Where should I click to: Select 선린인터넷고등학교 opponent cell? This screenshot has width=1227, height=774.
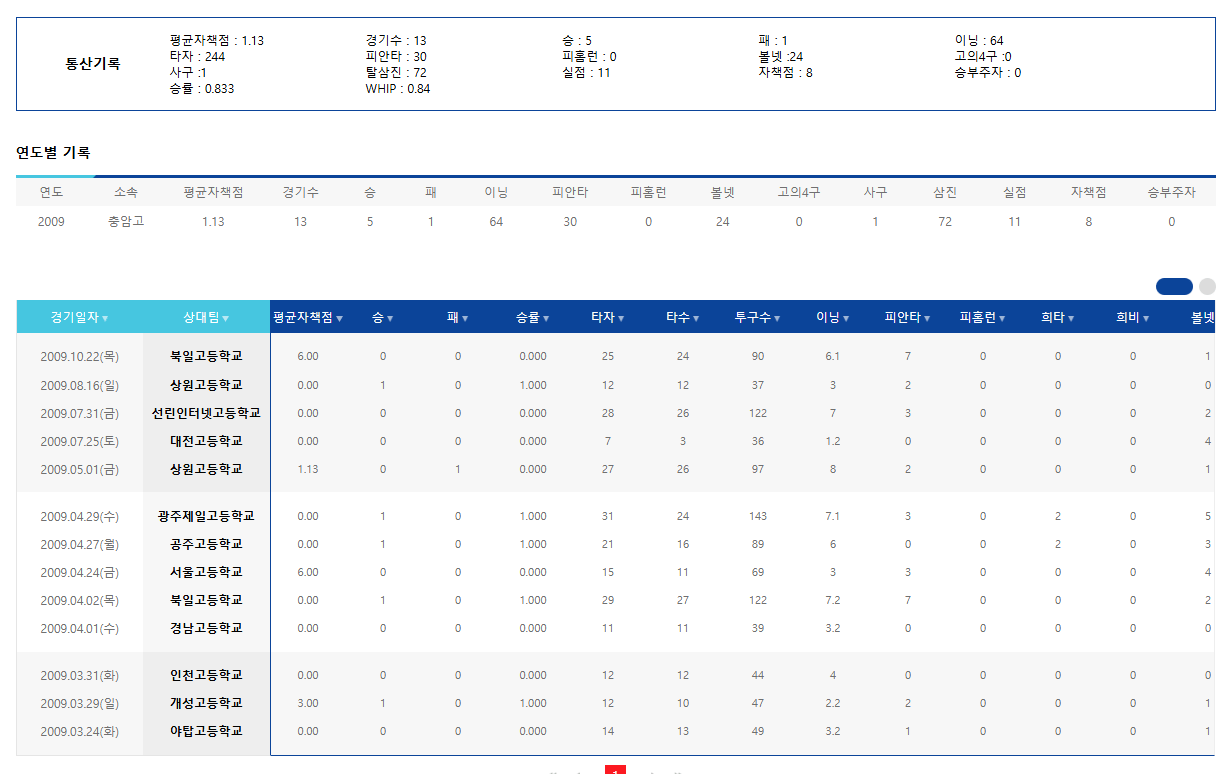coord(206,413)
